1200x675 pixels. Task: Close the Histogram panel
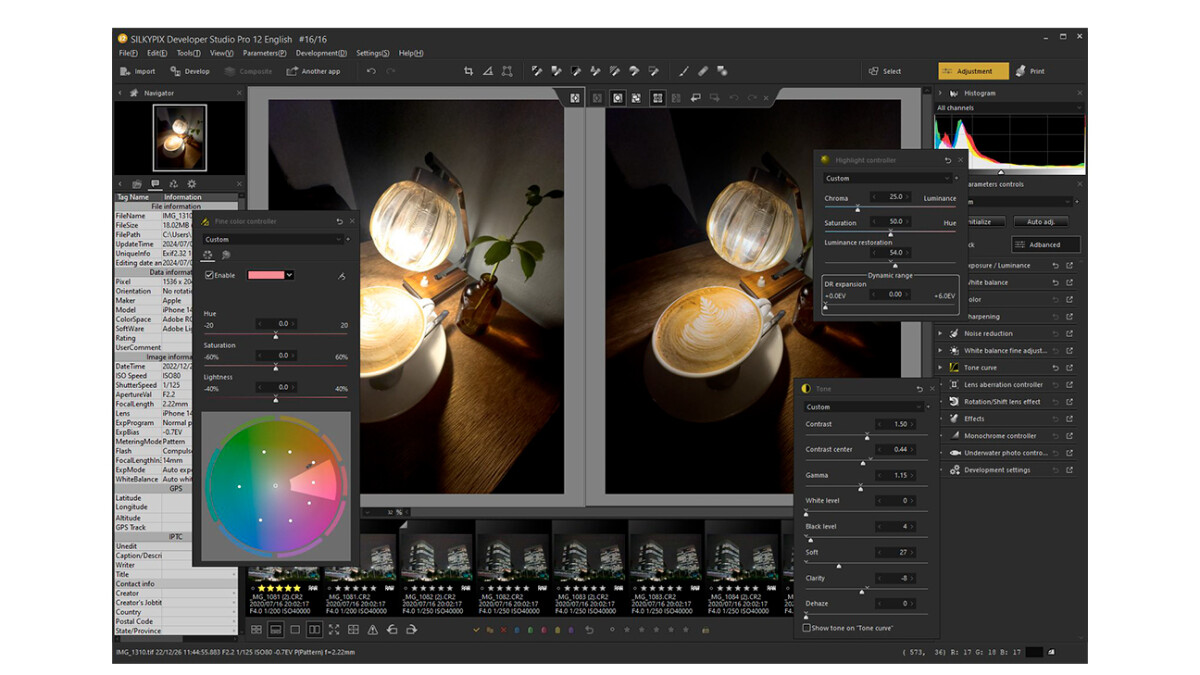pos(1079,93)
